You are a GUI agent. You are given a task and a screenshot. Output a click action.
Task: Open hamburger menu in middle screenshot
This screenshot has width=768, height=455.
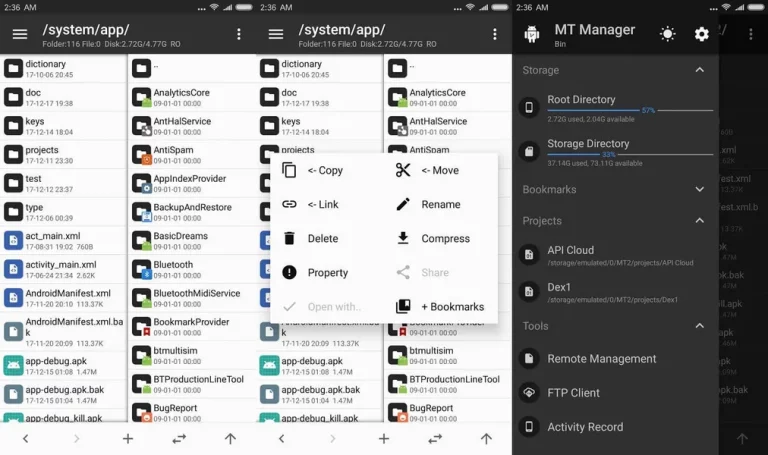(276, 34)
